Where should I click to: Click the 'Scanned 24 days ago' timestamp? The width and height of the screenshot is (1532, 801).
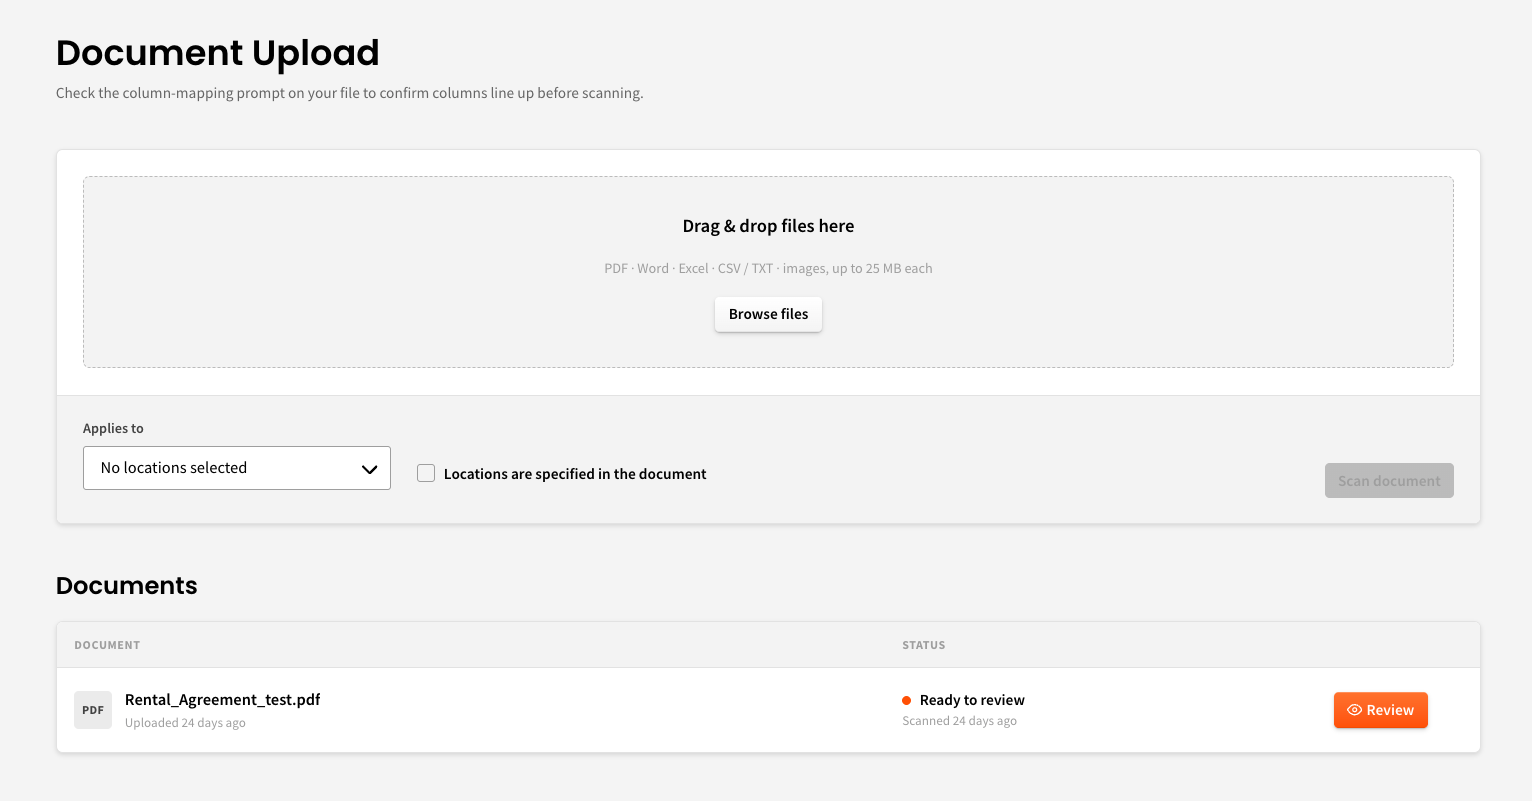point(959,721)
